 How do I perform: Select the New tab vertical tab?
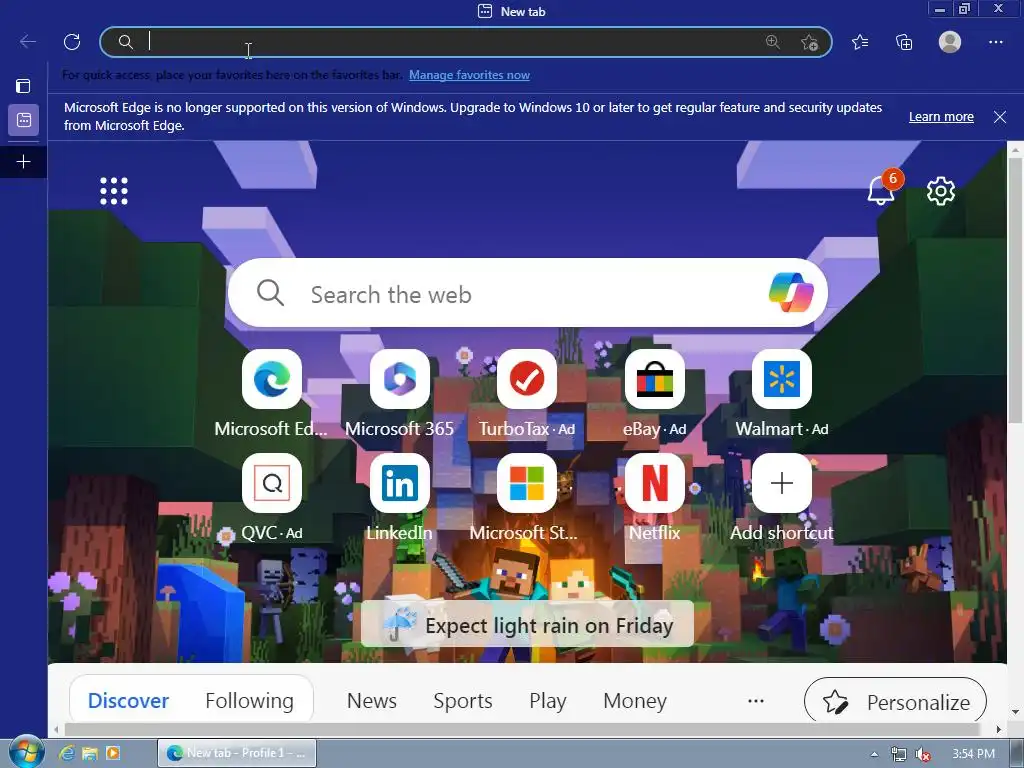pos(24,120)
